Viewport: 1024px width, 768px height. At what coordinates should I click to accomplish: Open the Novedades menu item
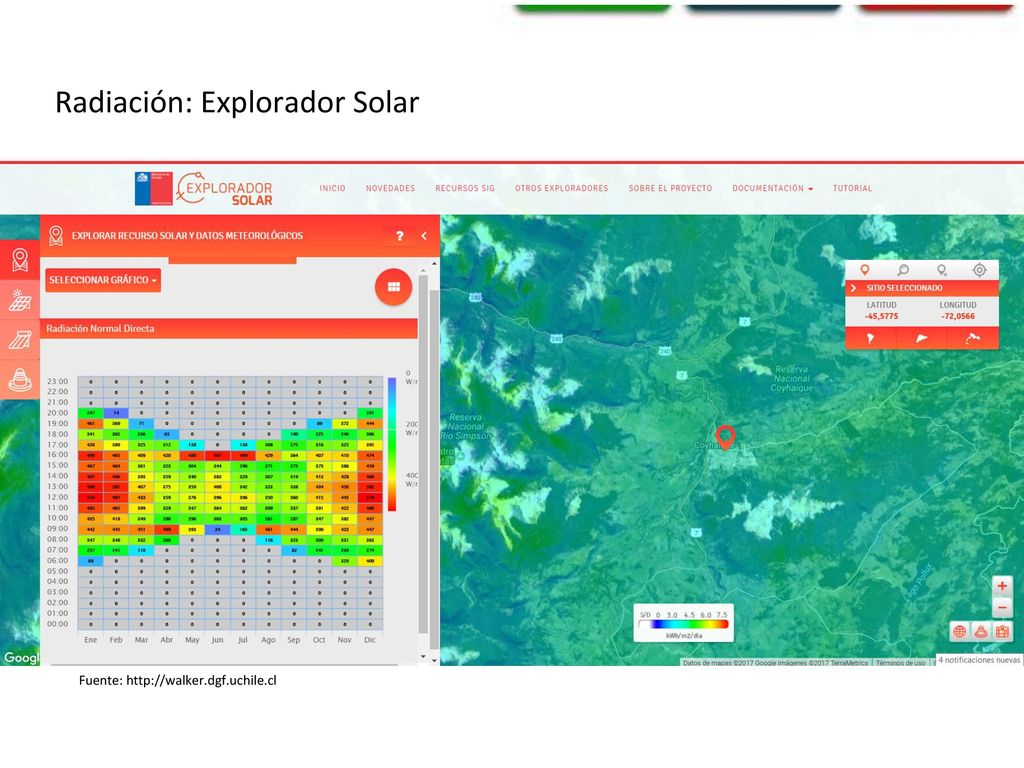pyautogui.click(x=391, y=188)
